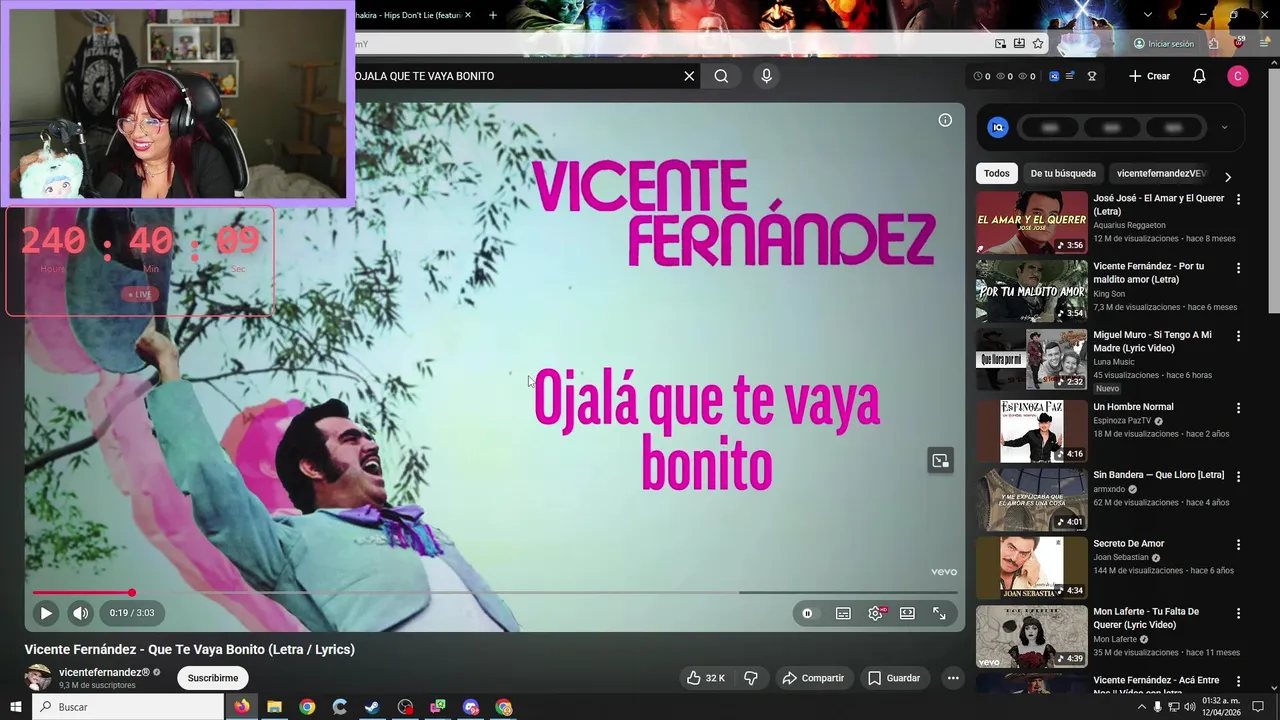
Task: Play the Vicente Fernández video
Action: coord(46,613)
